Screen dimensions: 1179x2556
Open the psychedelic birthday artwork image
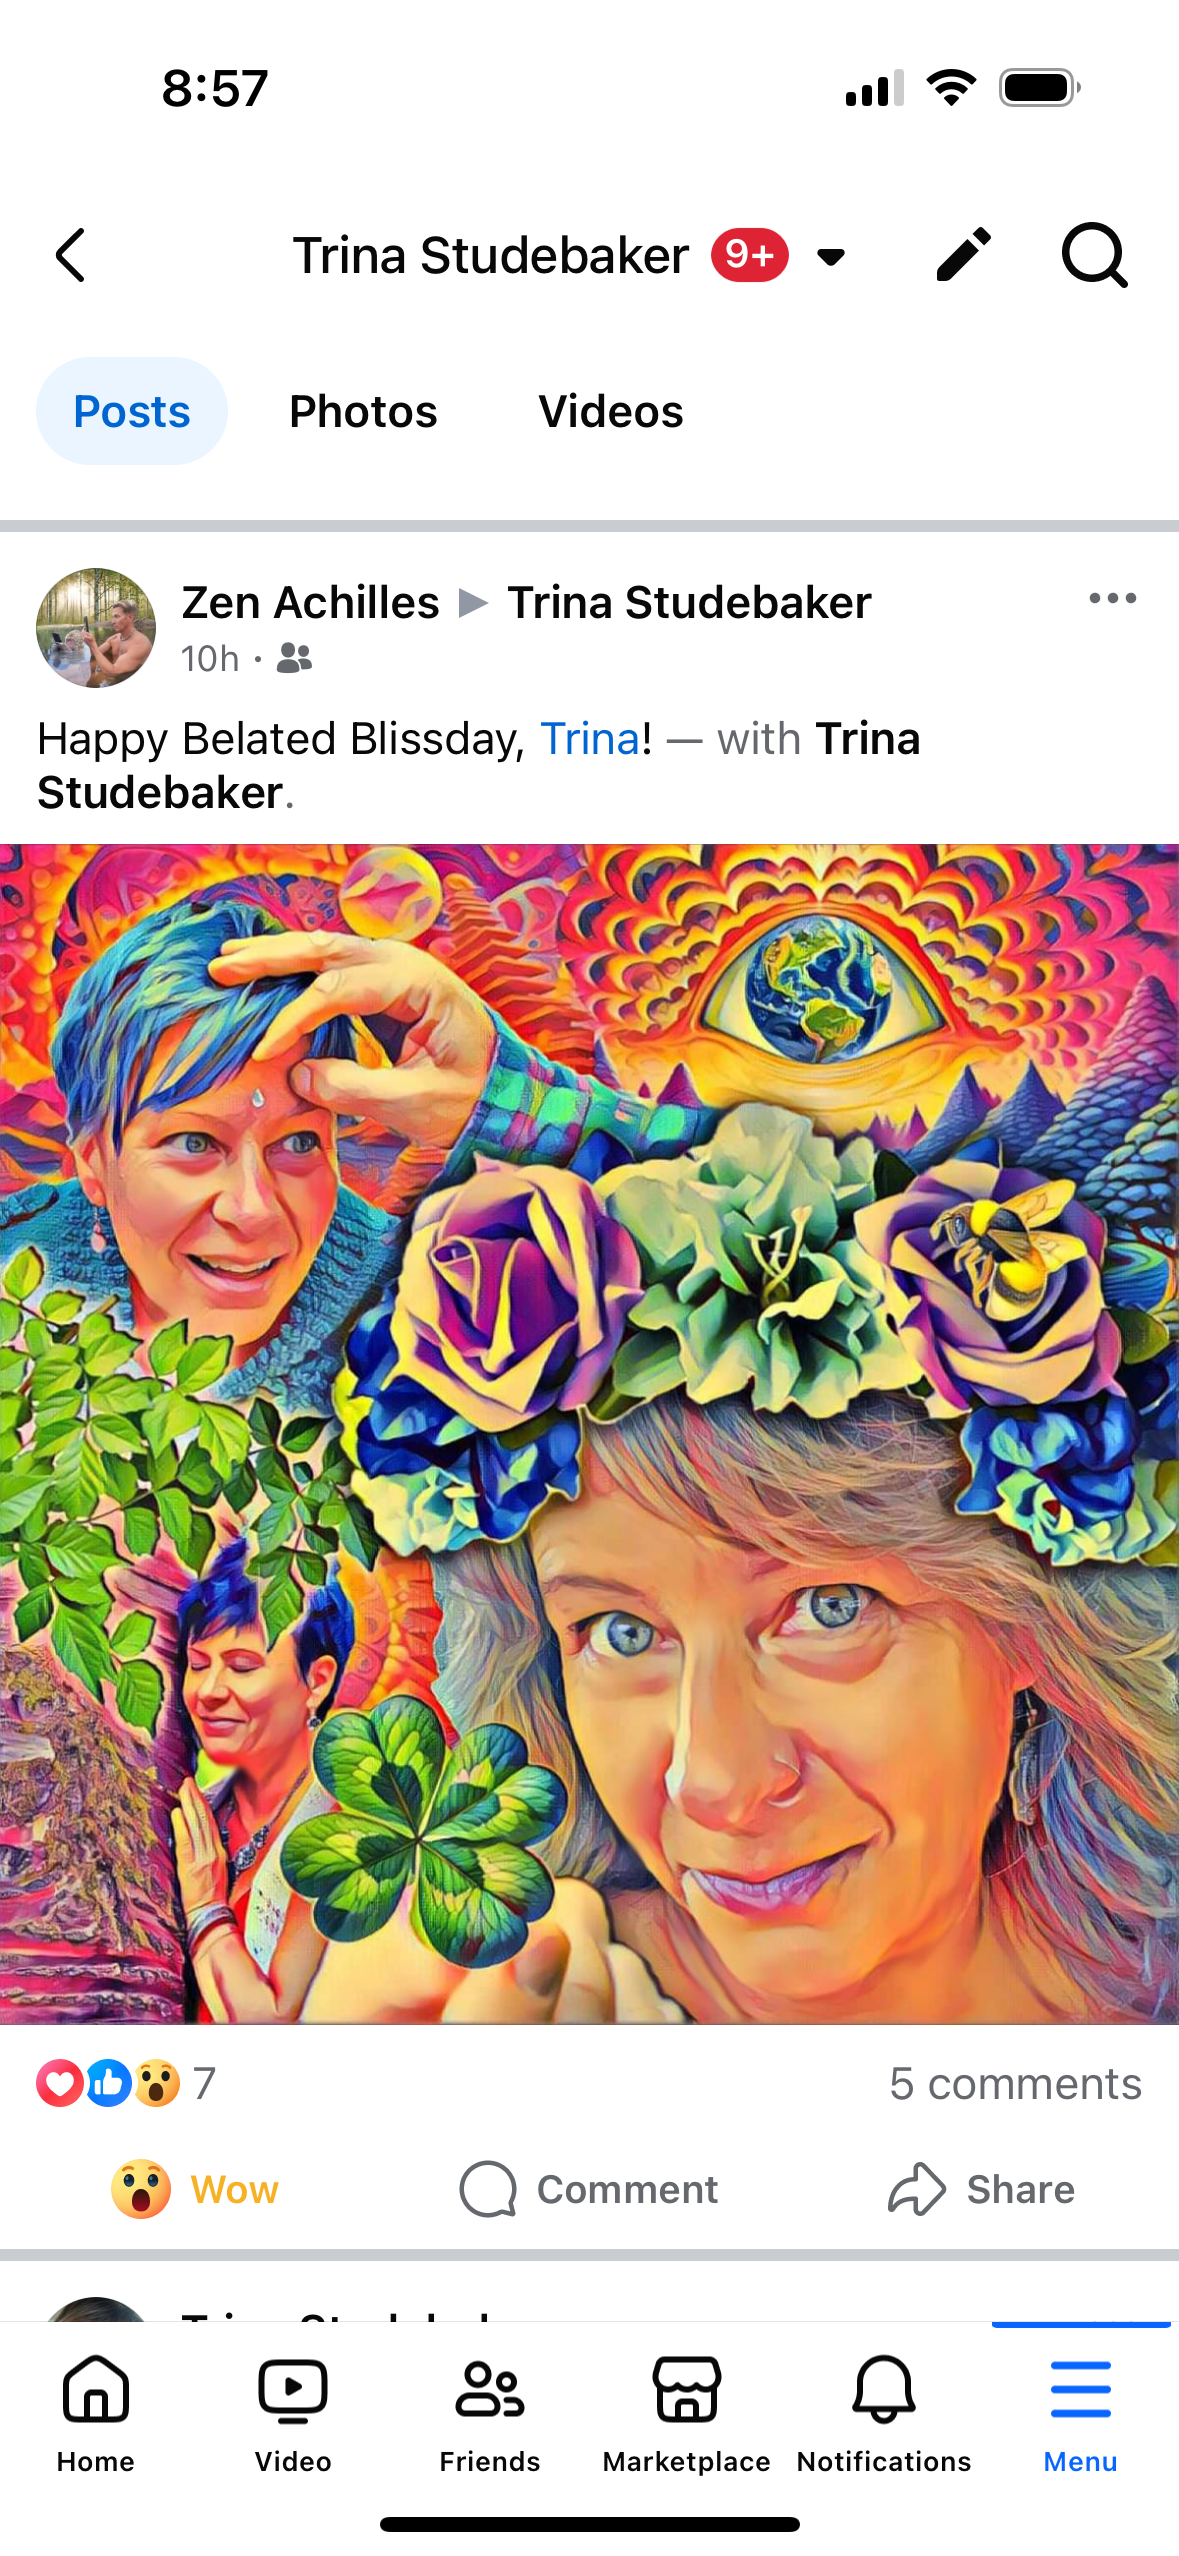(x=589, y=1434)
